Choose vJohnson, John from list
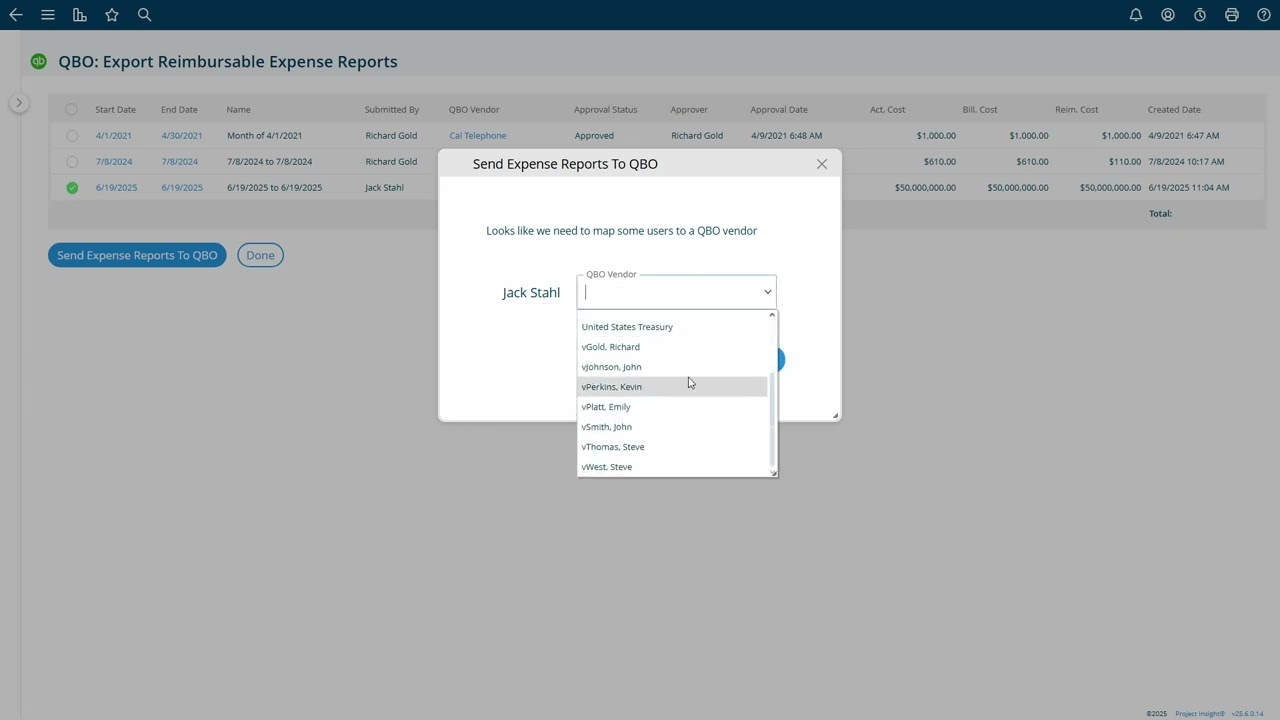Image resolution: width=1280 pixels, height=720 pixels. tap(672, 367)
